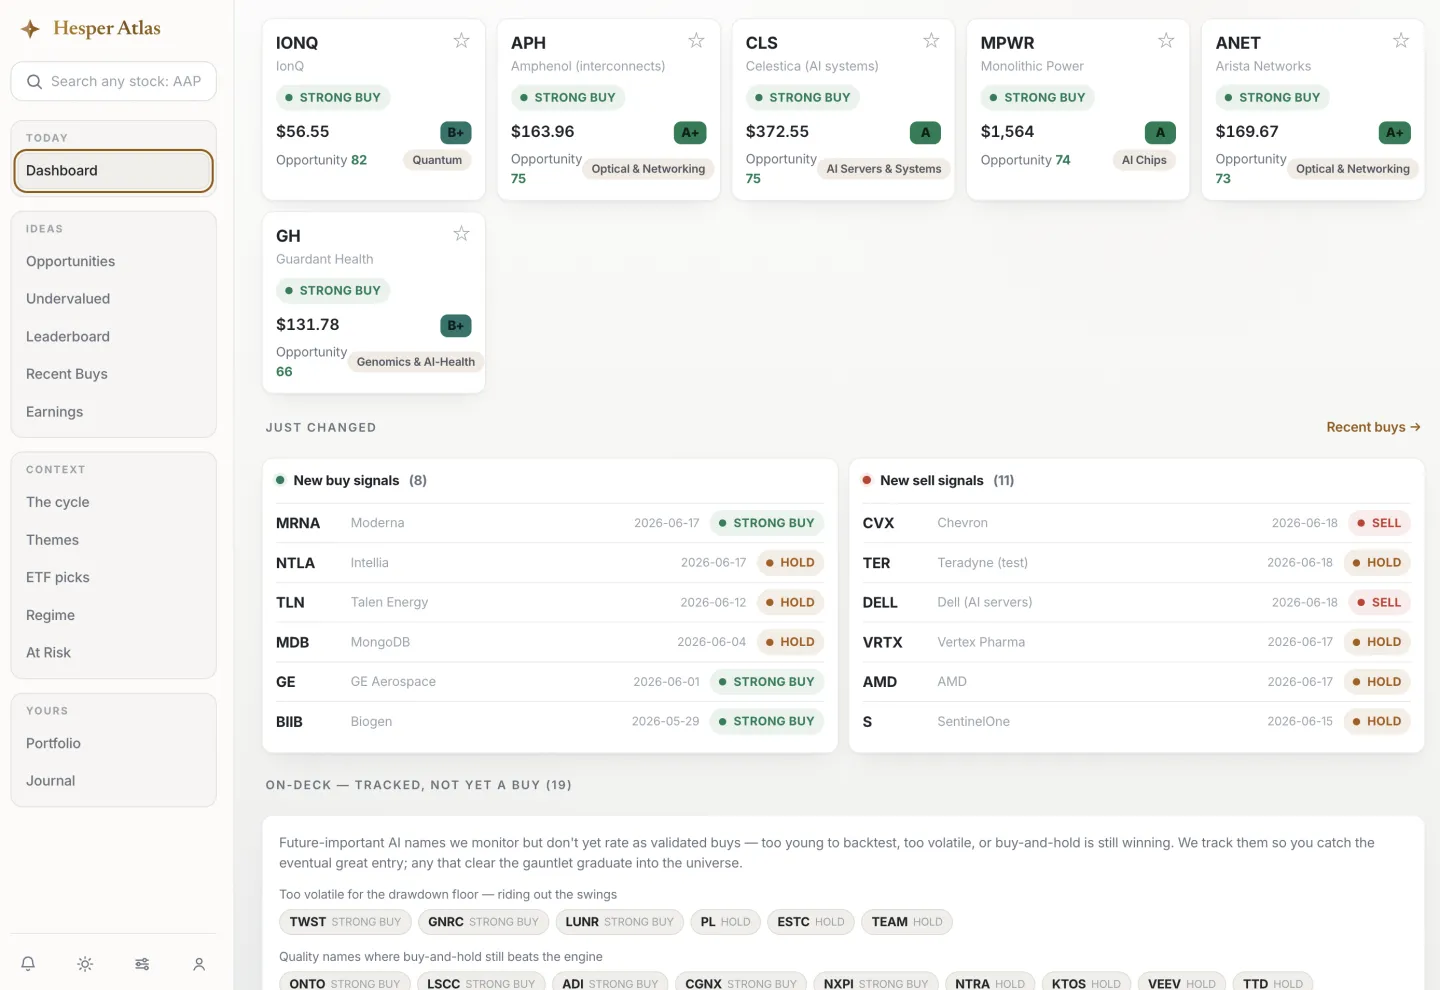Image resolution: width=1440 pixels, height=990 pixels.
Task: Open the DELL sell signal row
Action: [1137, 602]
